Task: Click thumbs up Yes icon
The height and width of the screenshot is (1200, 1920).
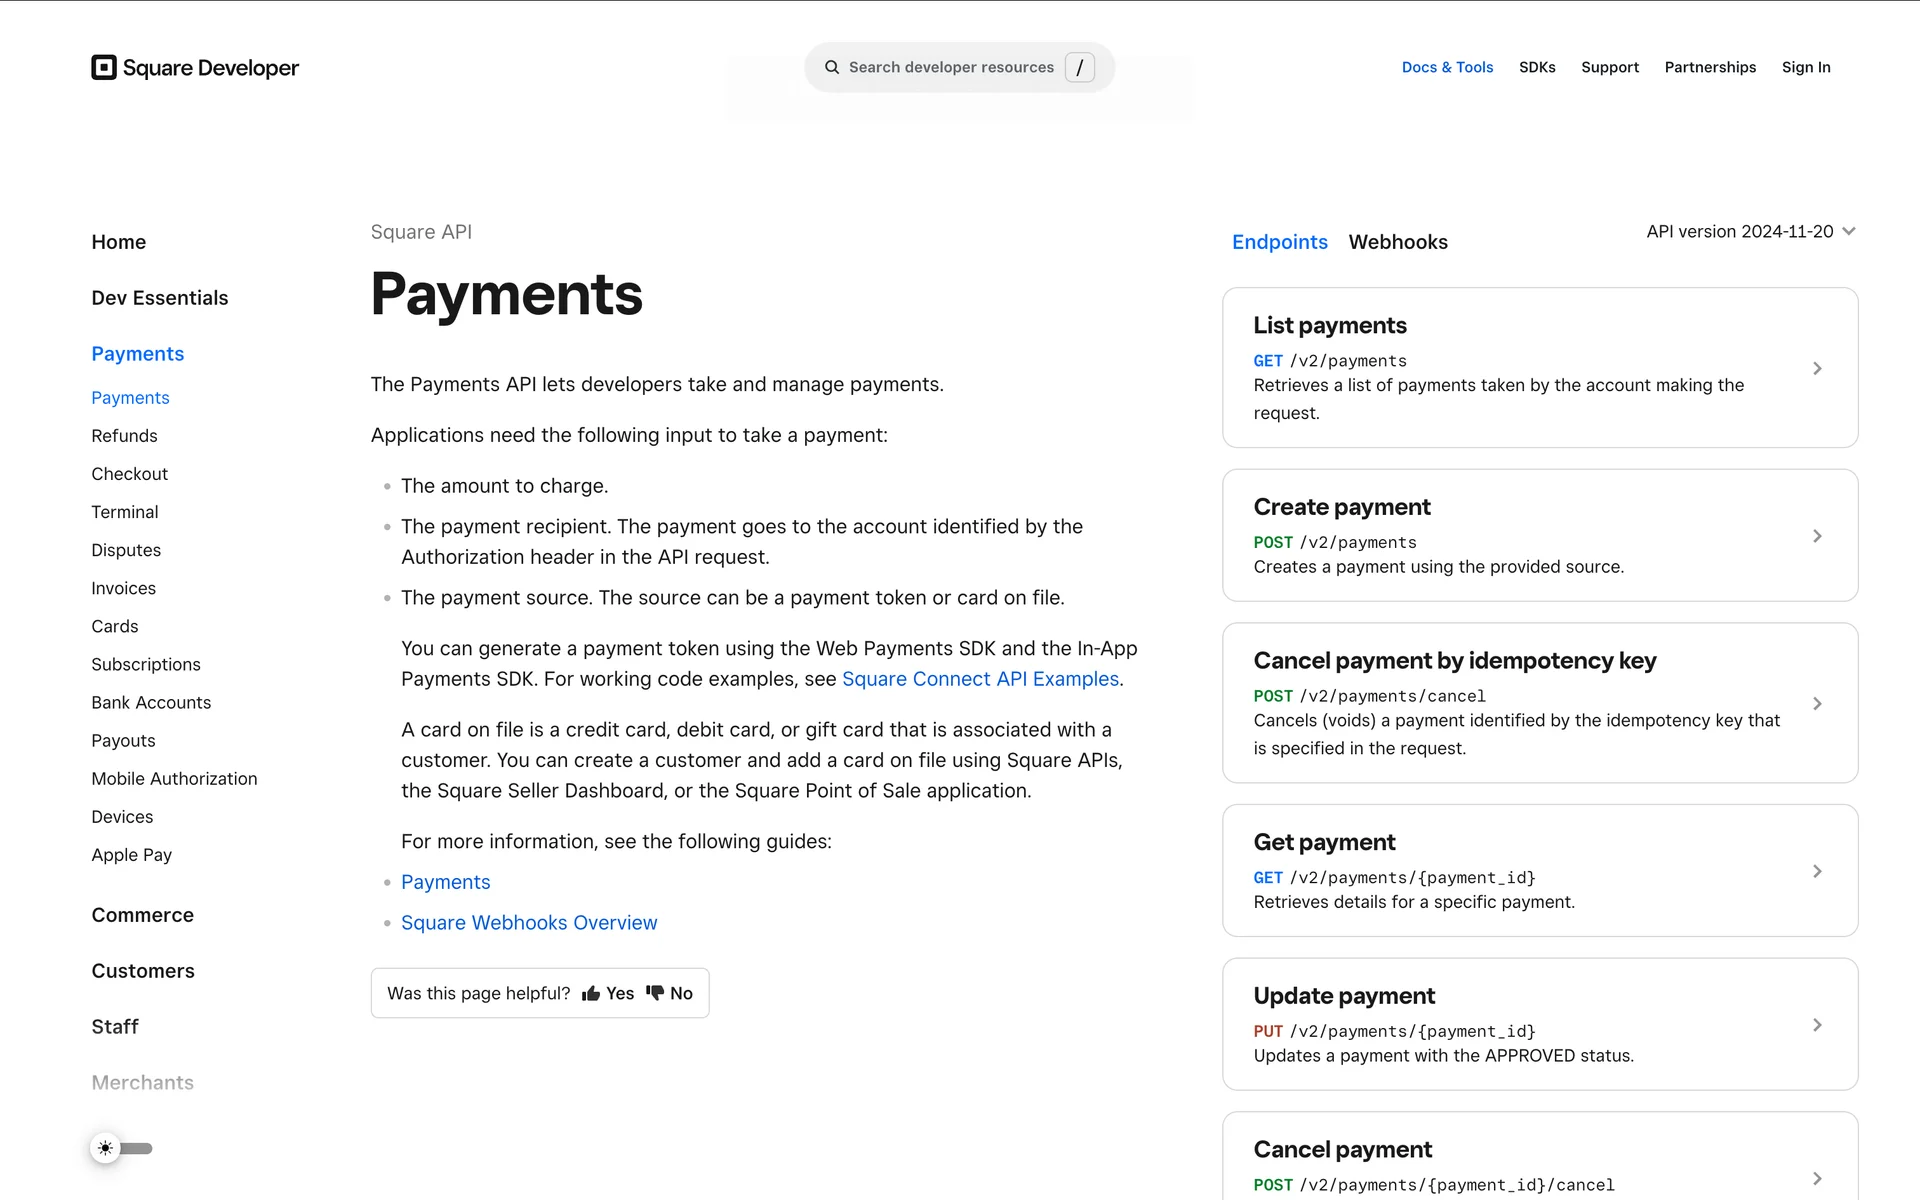Action: point(591,993)
